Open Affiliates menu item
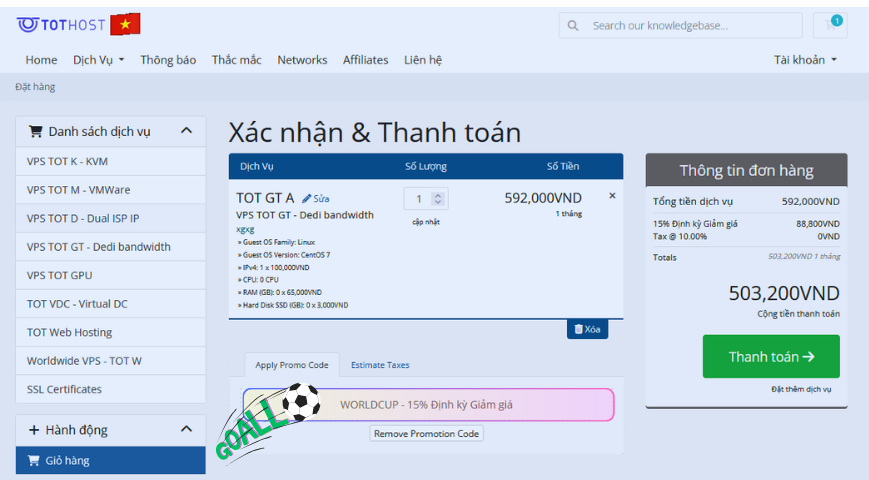 coord(365,60)
